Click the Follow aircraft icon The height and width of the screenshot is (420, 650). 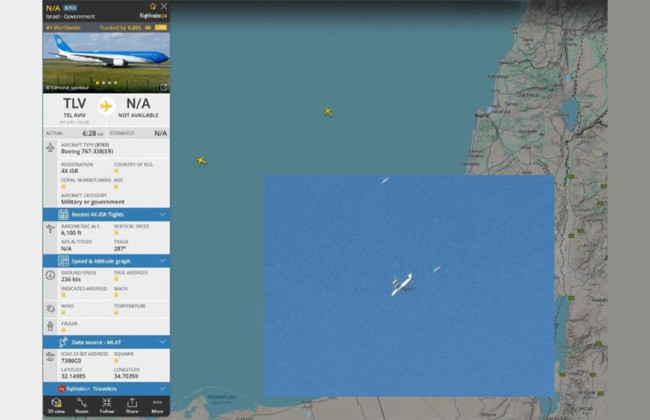coord(106,405)
